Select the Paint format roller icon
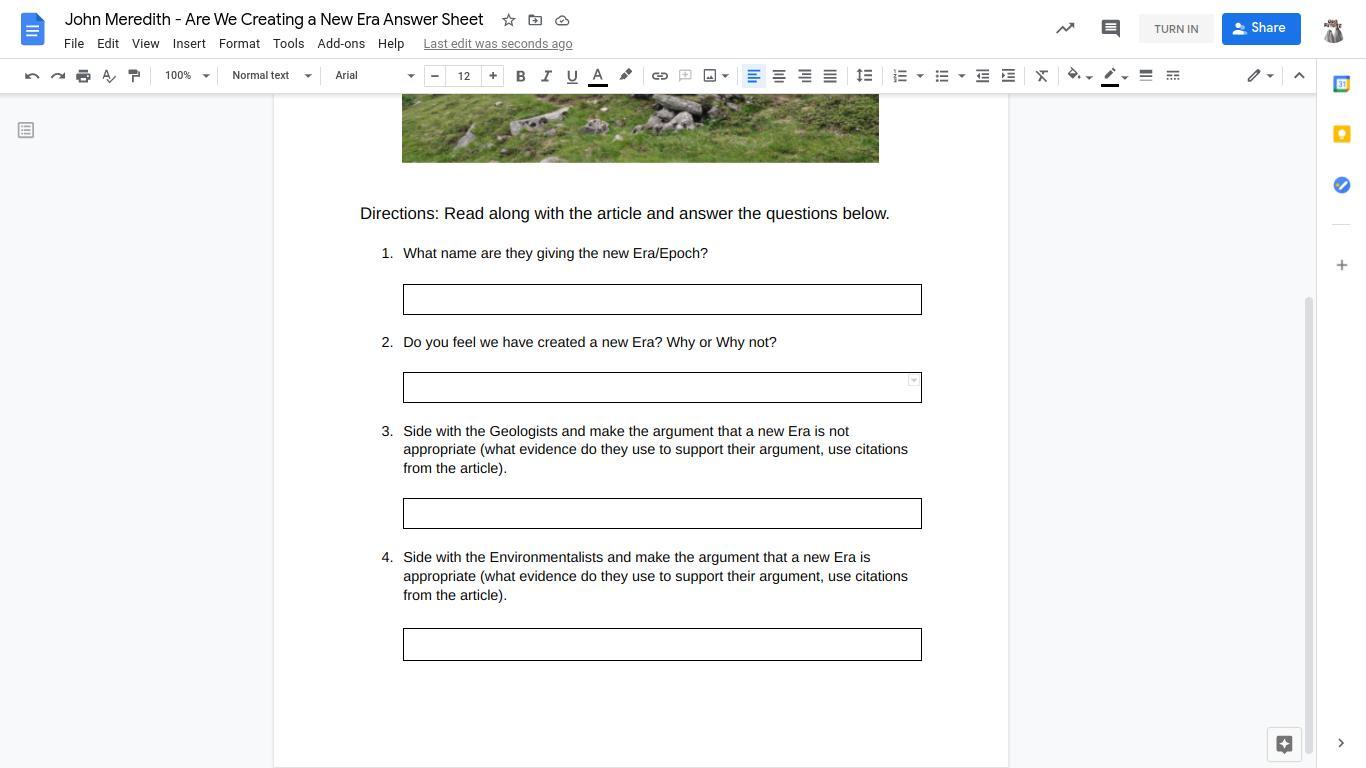This screenshot has height=768, width=1366. pyautogui.click(x=134, y=76)
